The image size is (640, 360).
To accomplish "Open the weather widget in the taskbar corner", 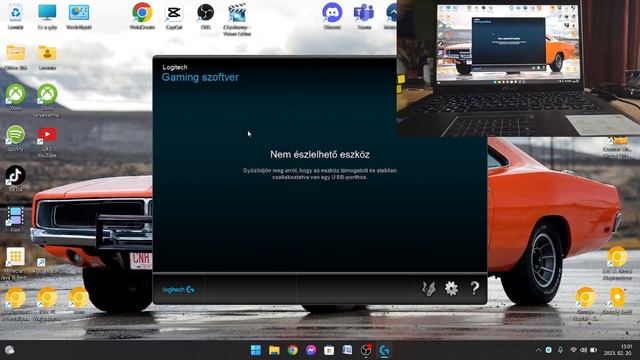I will pyautogui.click(x=10, y=350).
